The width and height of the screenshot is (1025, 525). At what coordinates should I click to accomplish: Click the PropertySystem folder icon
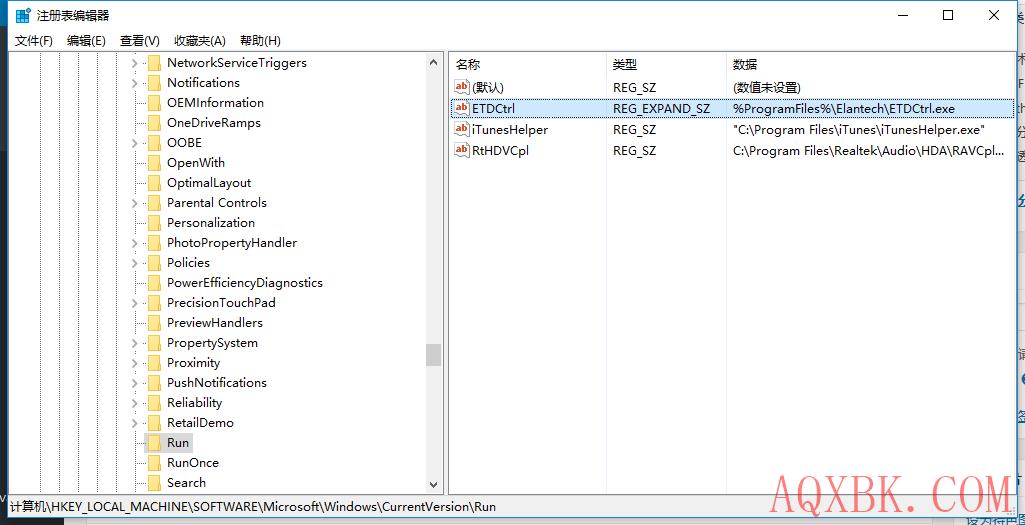point(154,343)
